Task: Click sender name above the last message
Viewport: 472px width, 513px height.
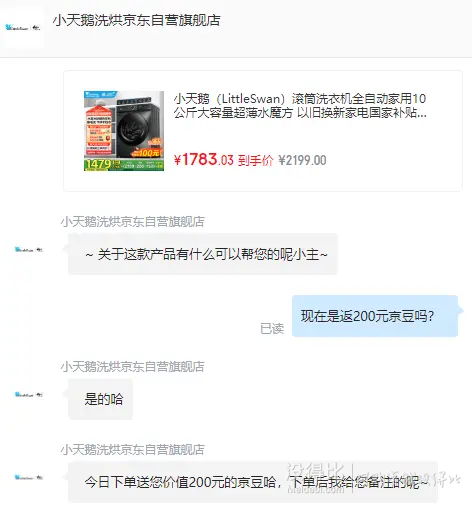Action: pos(132,450)
